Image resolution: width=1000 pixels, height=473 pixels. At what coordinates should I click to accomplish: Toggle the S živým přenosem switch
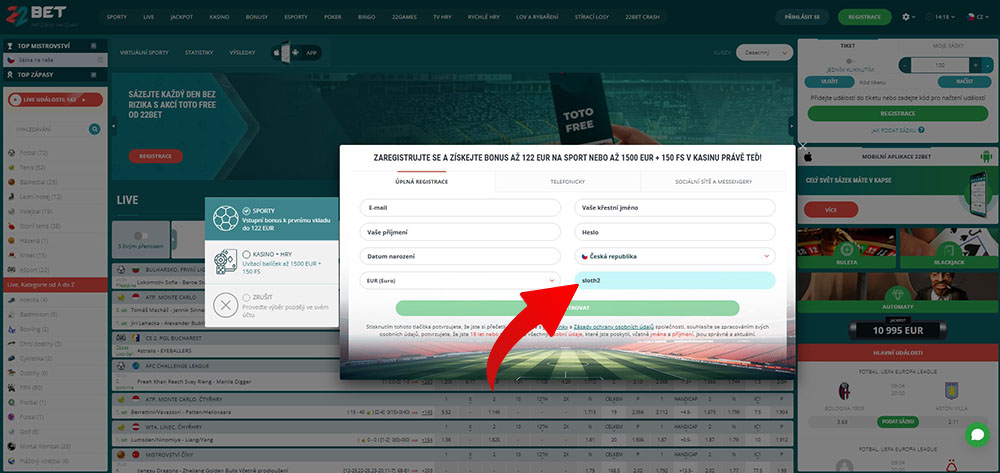[x=140, y=235]
